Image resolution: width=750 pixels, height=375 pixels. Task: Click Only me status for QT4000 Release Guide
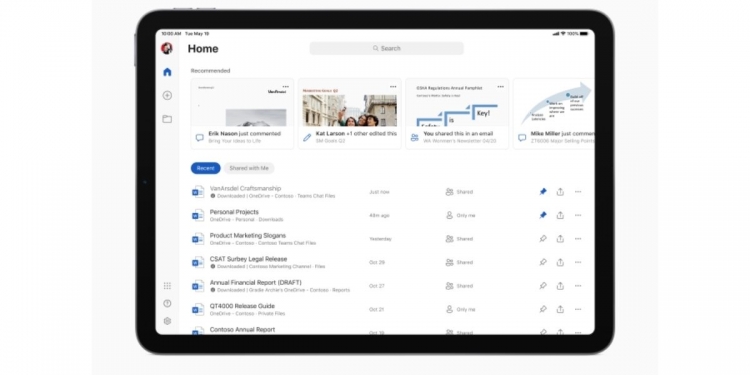coord(461,309)
